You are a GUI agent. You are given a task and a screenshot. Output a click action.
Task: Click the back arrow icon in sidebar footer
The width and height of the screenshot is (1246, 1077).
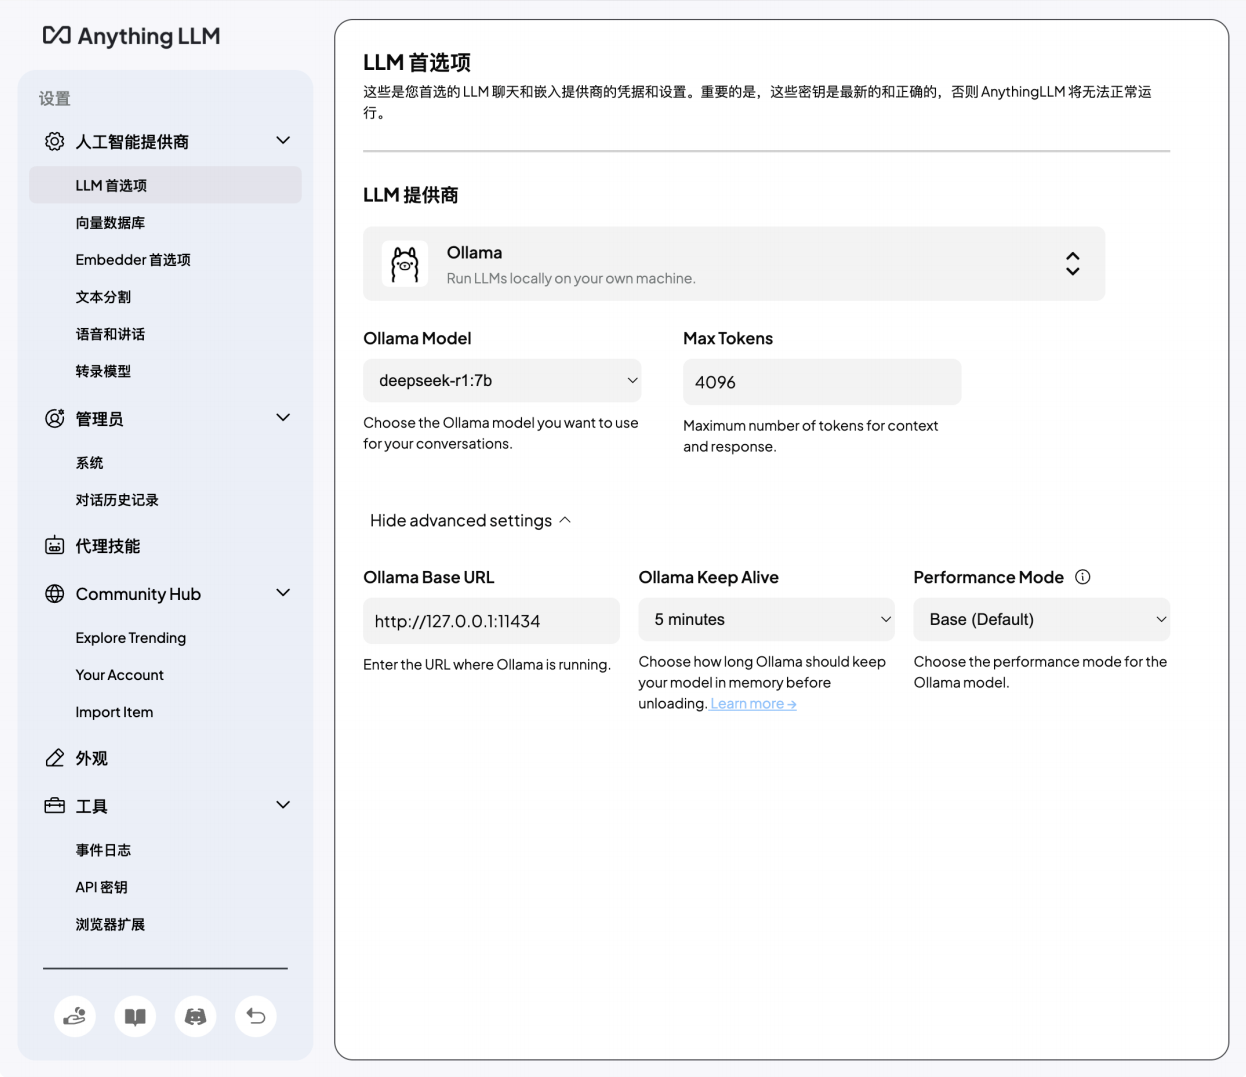click(x=256, y=1016)
